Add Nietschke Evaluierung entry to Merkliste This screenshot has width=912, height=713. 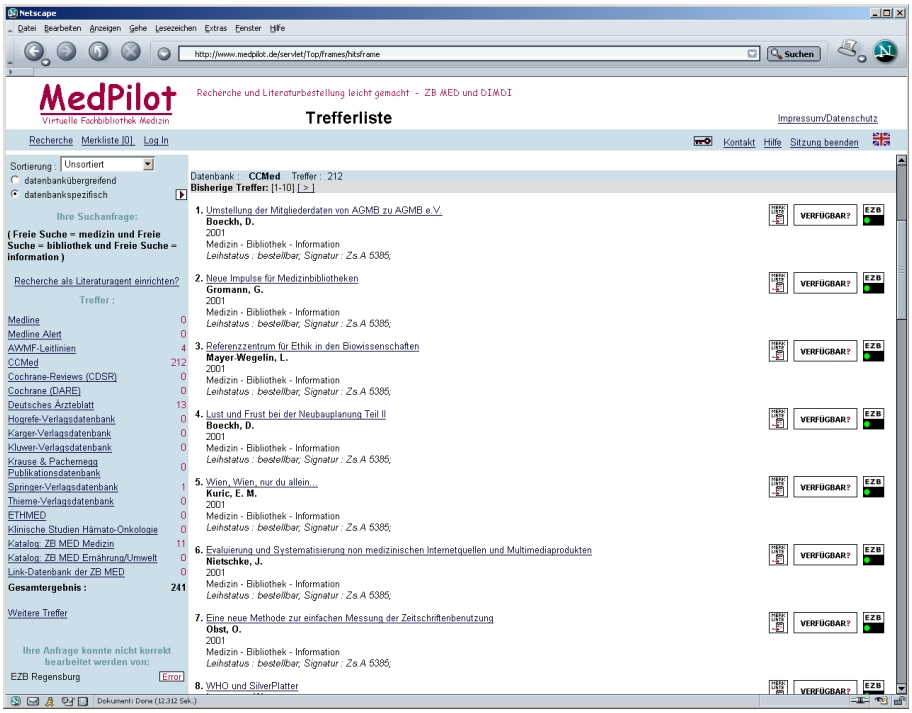[x=778, y=555]
